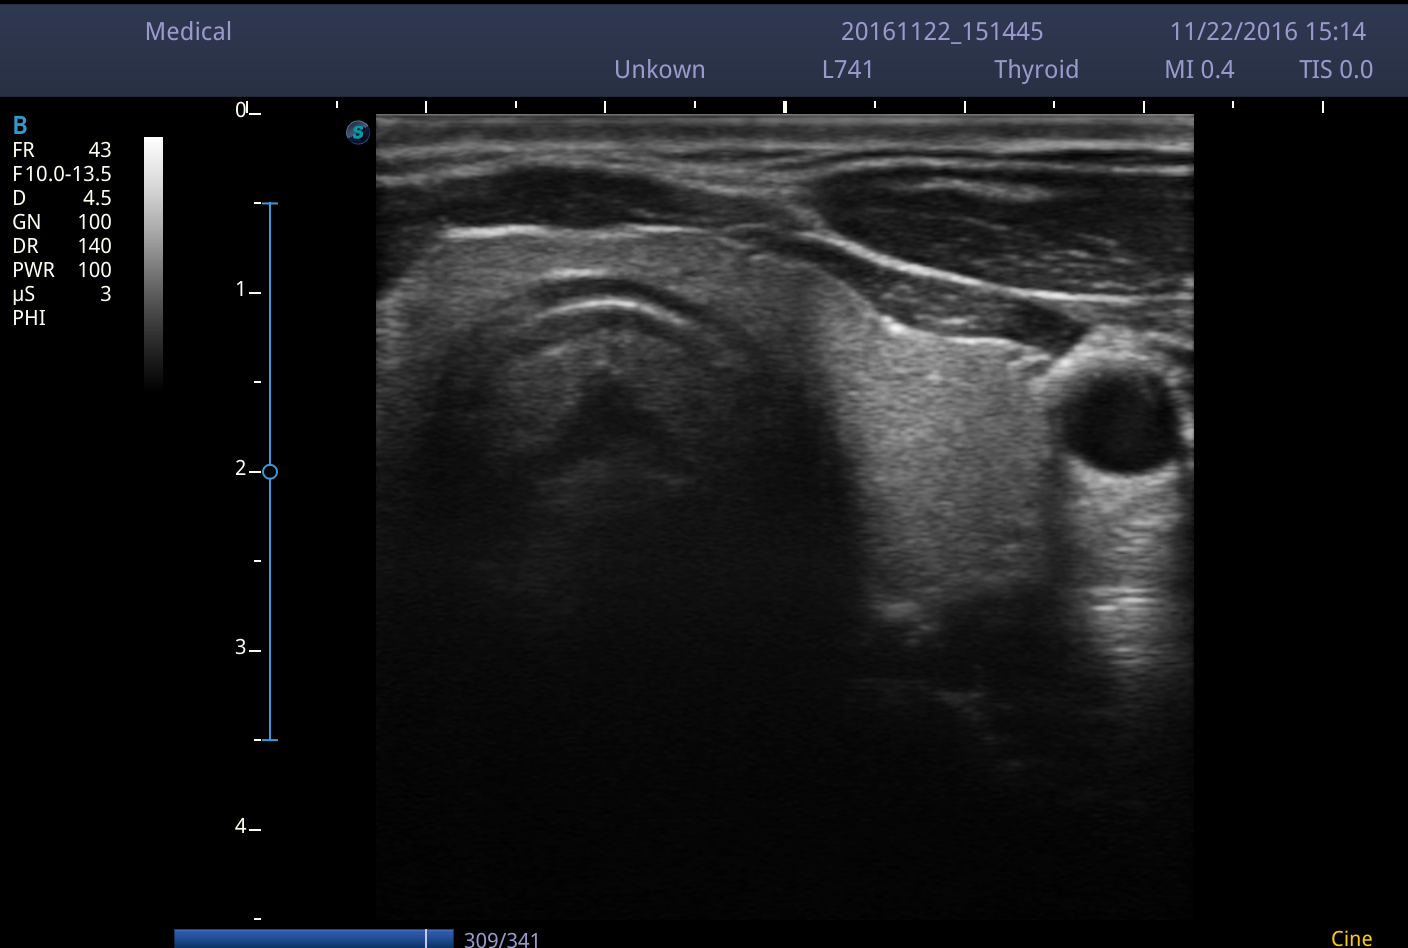Click the 3 cm depth scale label
Screen dimensions: 1408x948
[x=241, y=647]
